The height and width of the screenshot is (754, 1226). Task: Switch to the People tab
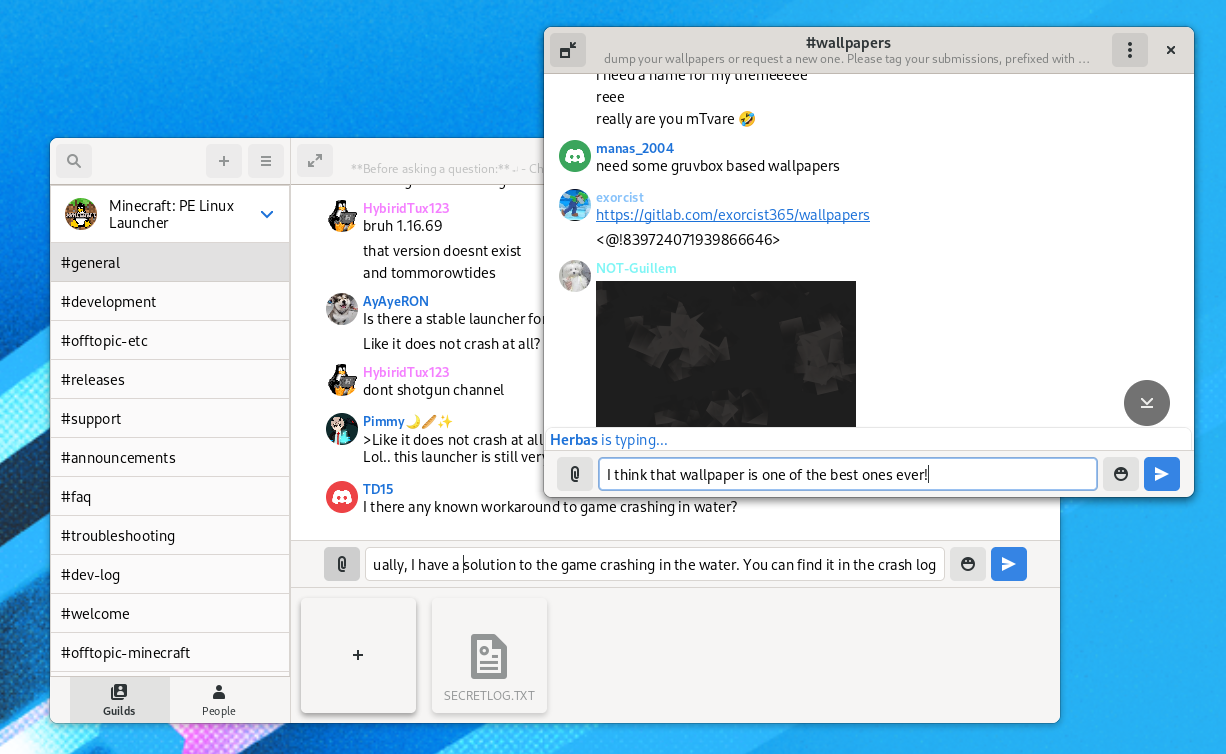219,700
